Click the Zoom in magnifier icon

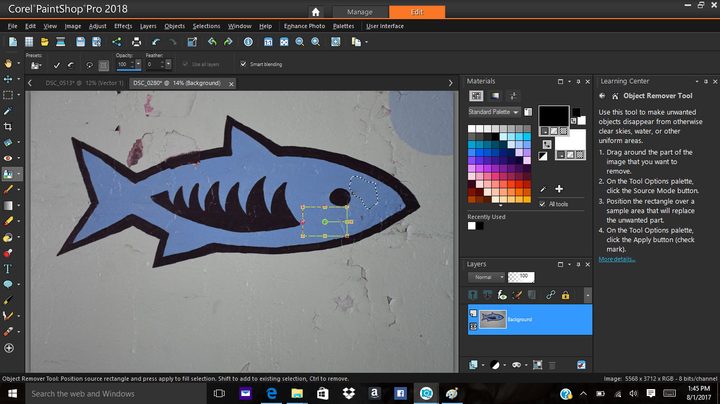315,42
